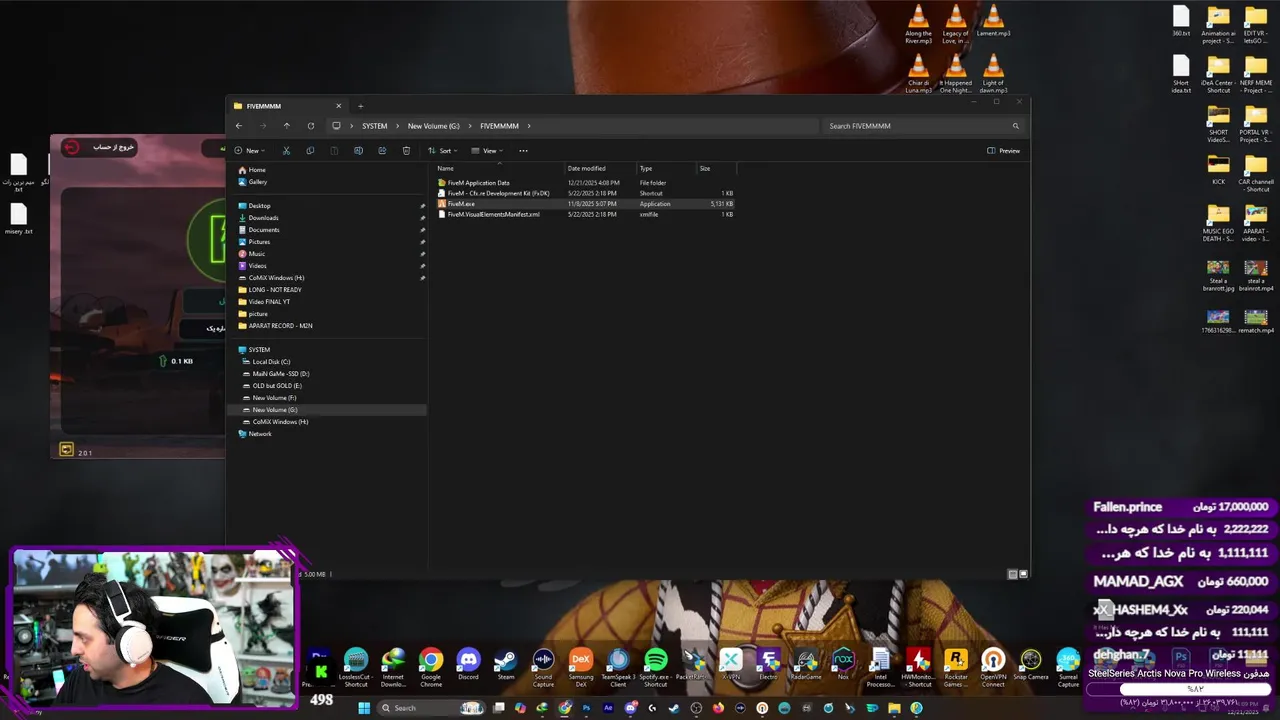
Task: Open TeamSpeak 3 Client shortcut
Action: point(618,667)
